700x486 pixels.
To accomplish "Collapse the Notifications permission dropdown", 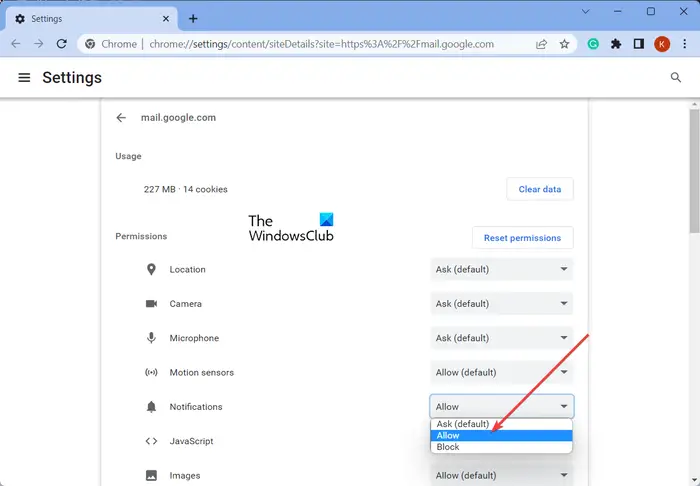I will pos(501,407).
